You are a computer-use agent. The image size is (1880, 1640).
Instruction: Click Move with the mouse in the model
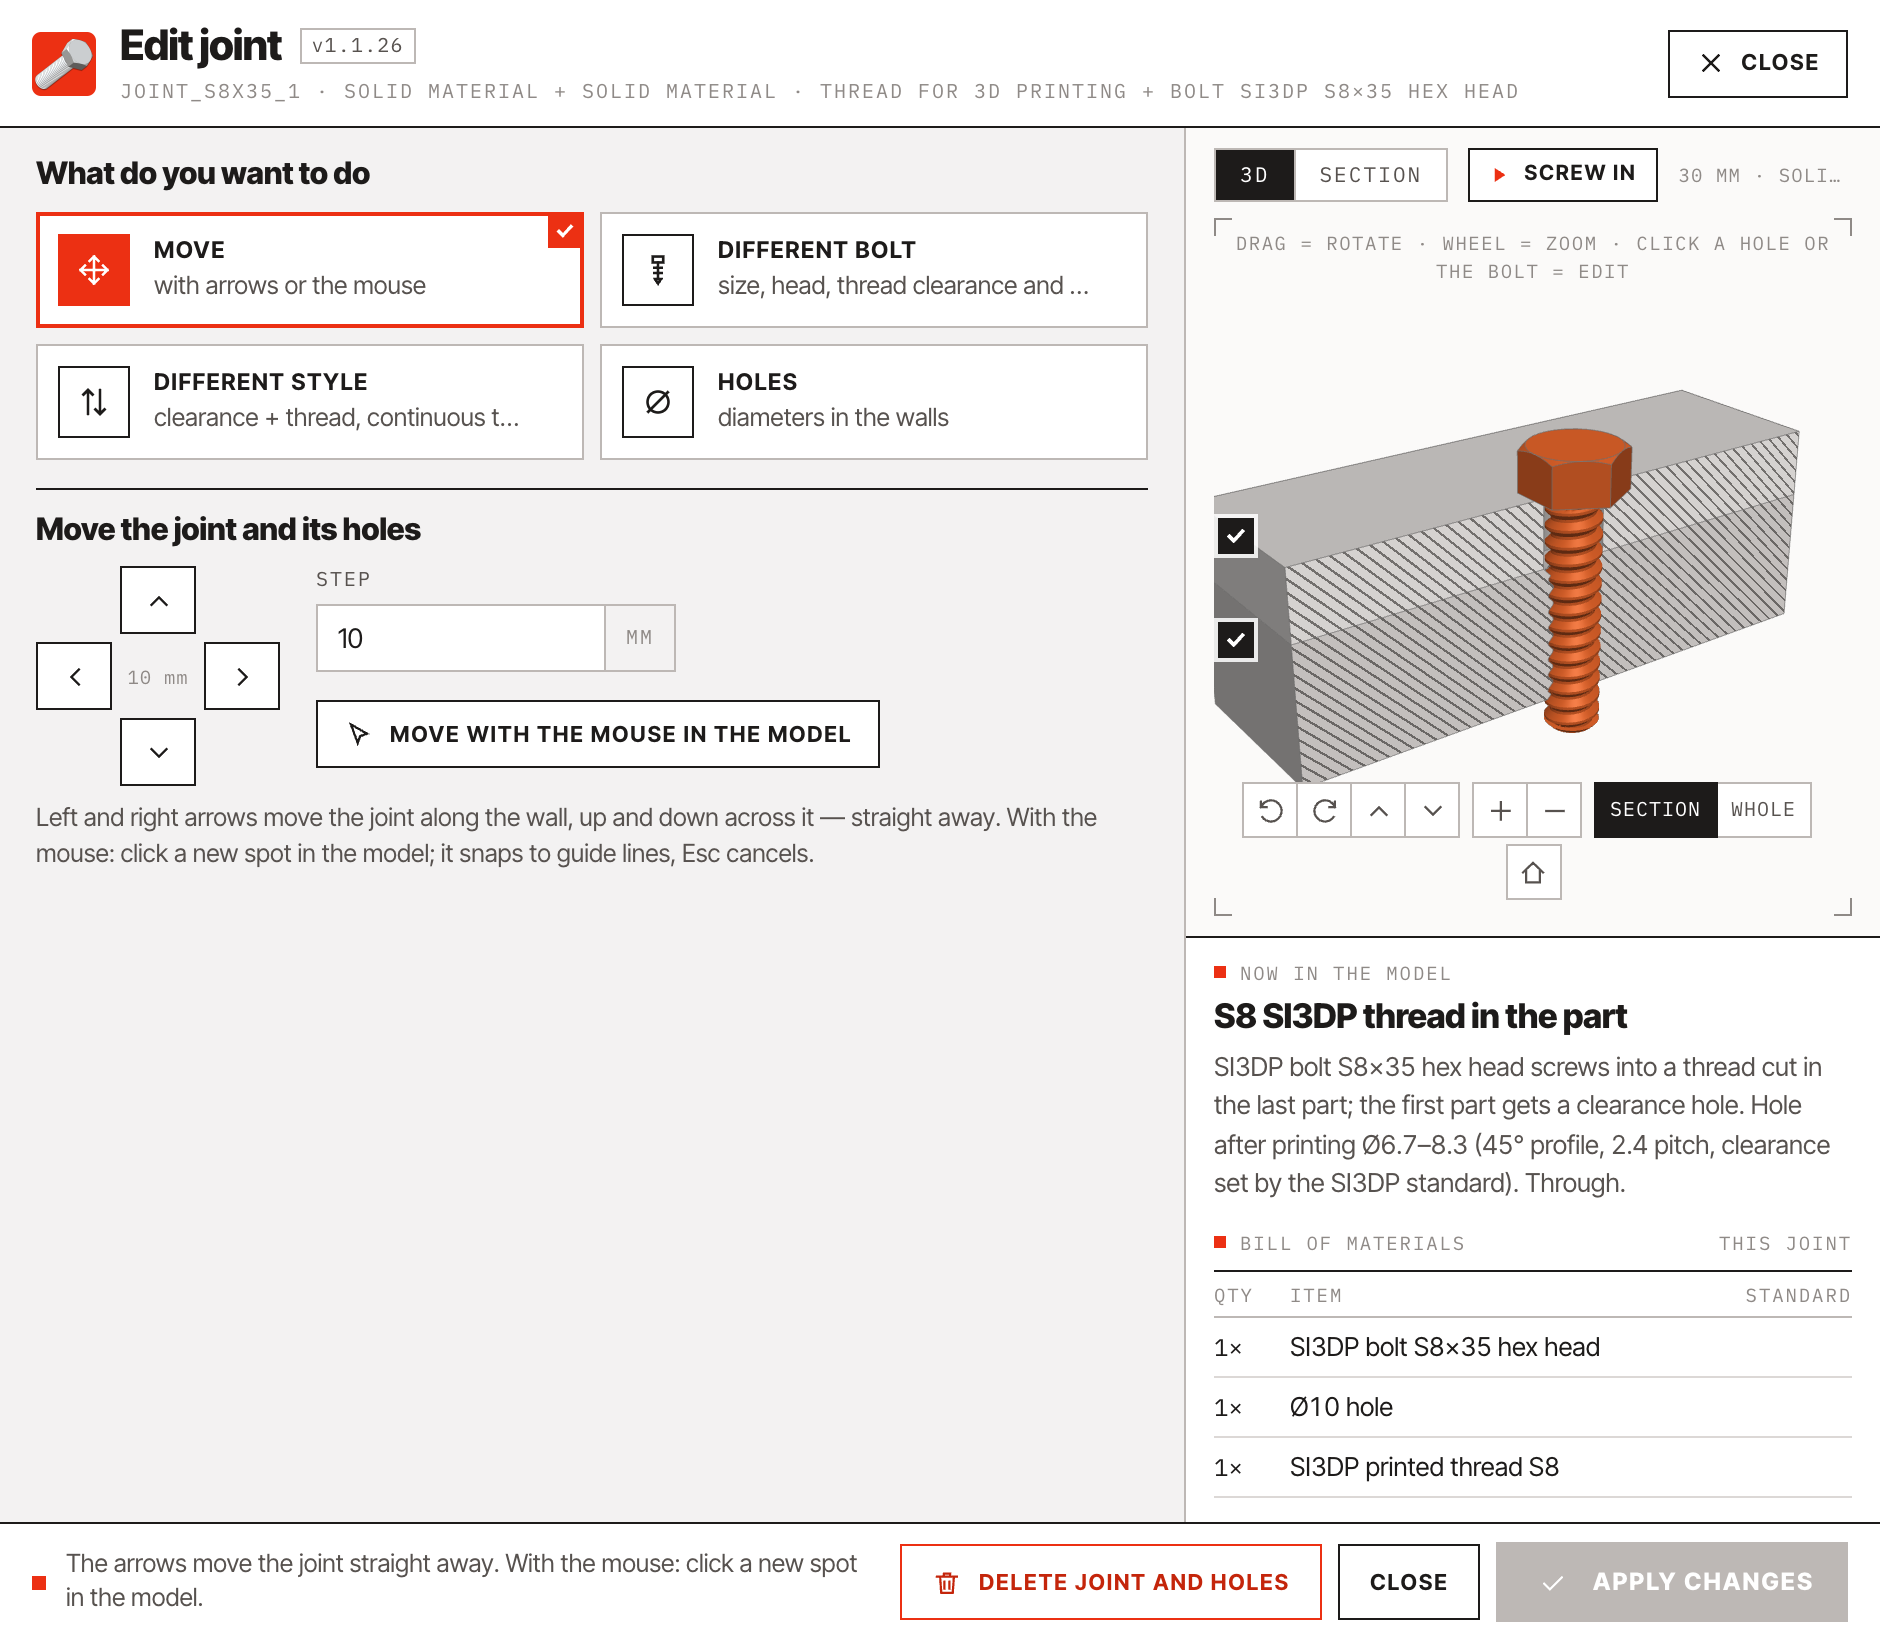point(598,734)
